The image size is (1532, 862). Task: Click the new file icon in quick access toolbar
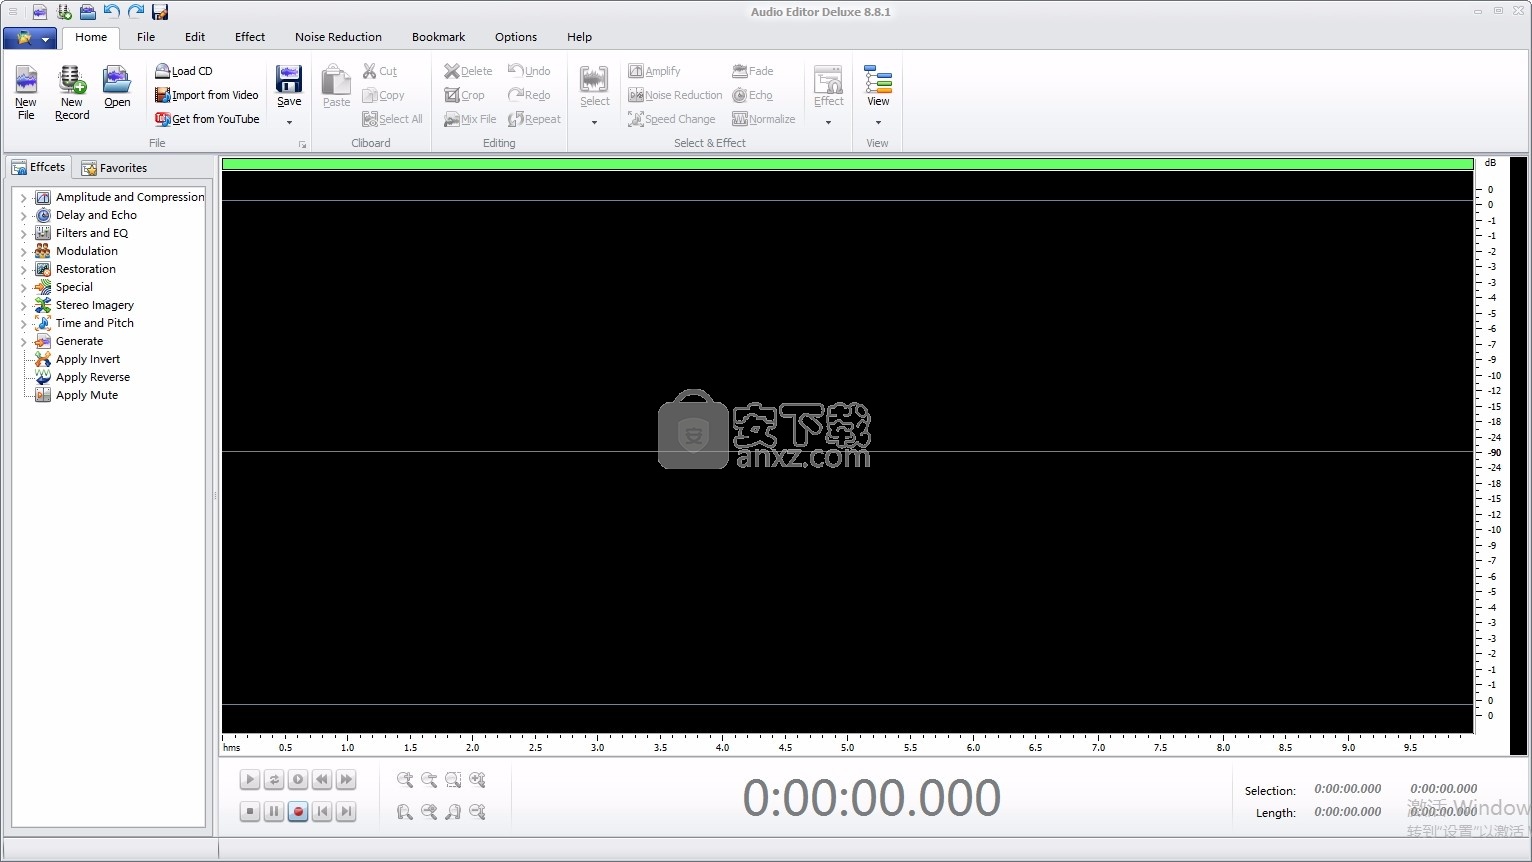coord(40,12)
